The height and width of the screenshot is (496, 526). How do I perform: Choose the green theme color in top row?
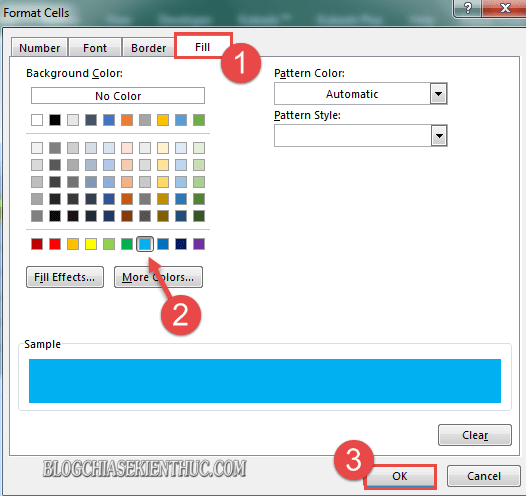click(x=199, y=120)
